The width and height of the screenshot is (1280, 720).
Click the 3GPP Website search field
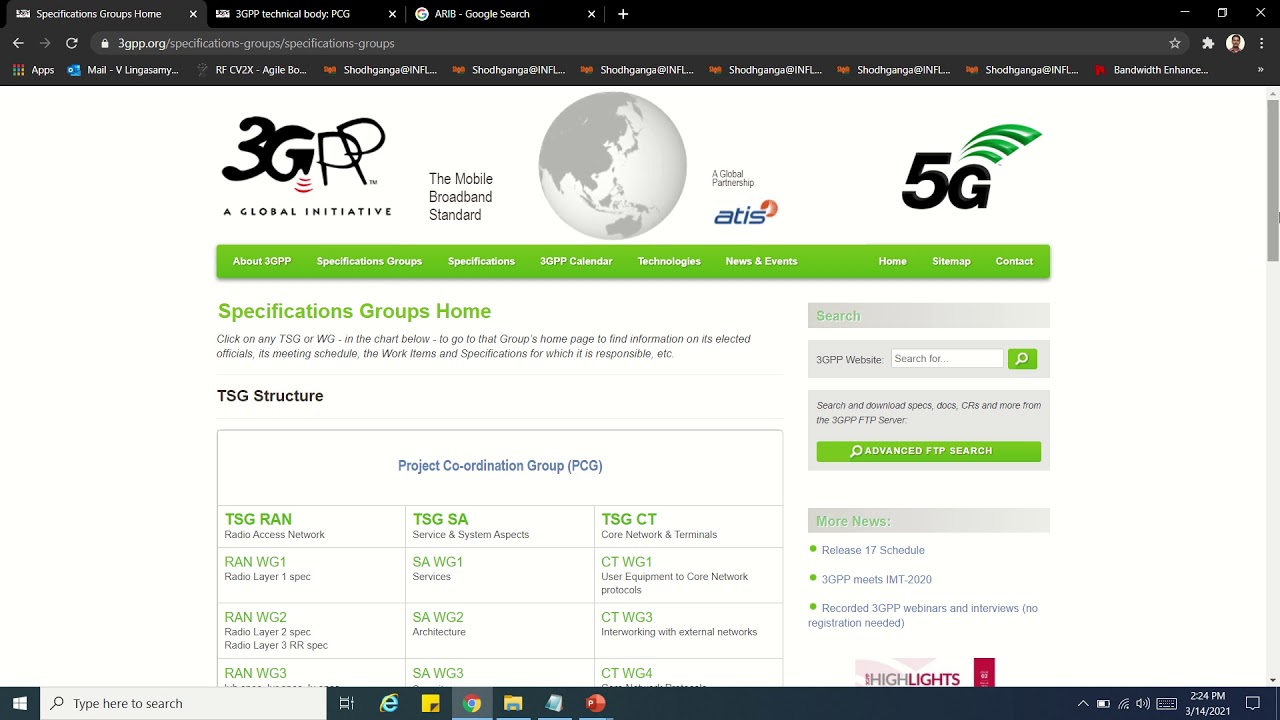click(x=947, y=358)
